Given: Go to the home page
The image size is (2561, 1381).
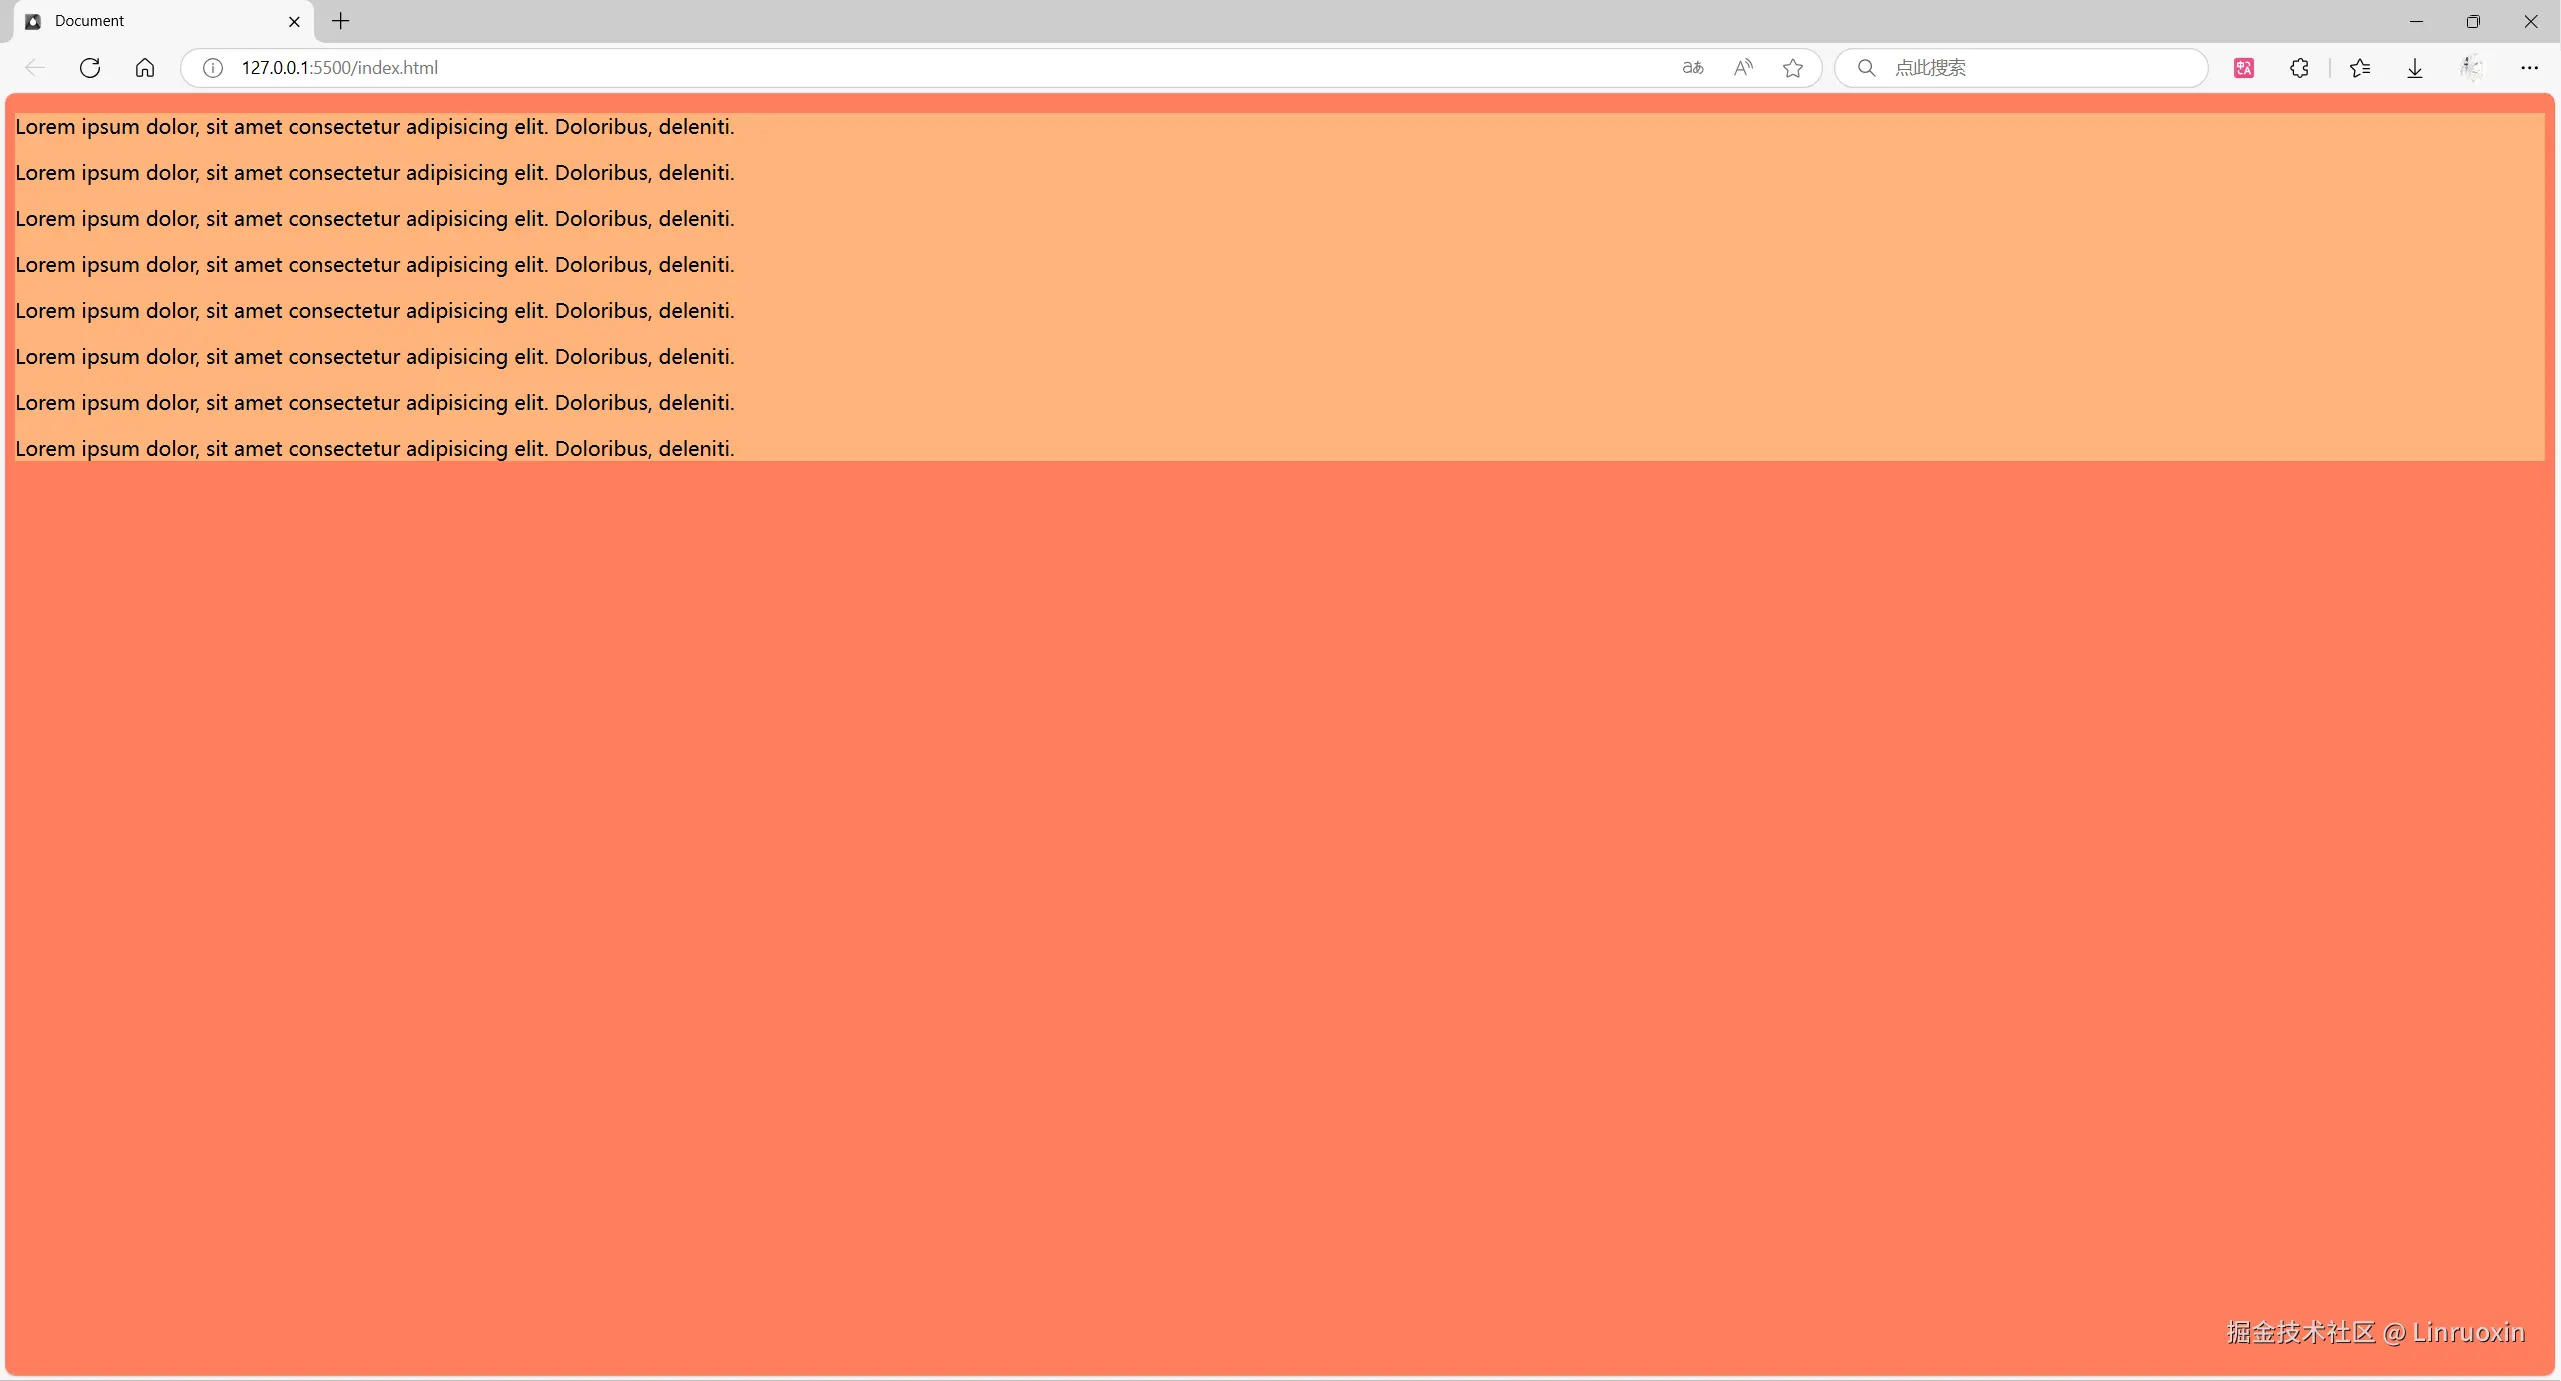Looking at the screenshot, I should (x=145, y=68).
